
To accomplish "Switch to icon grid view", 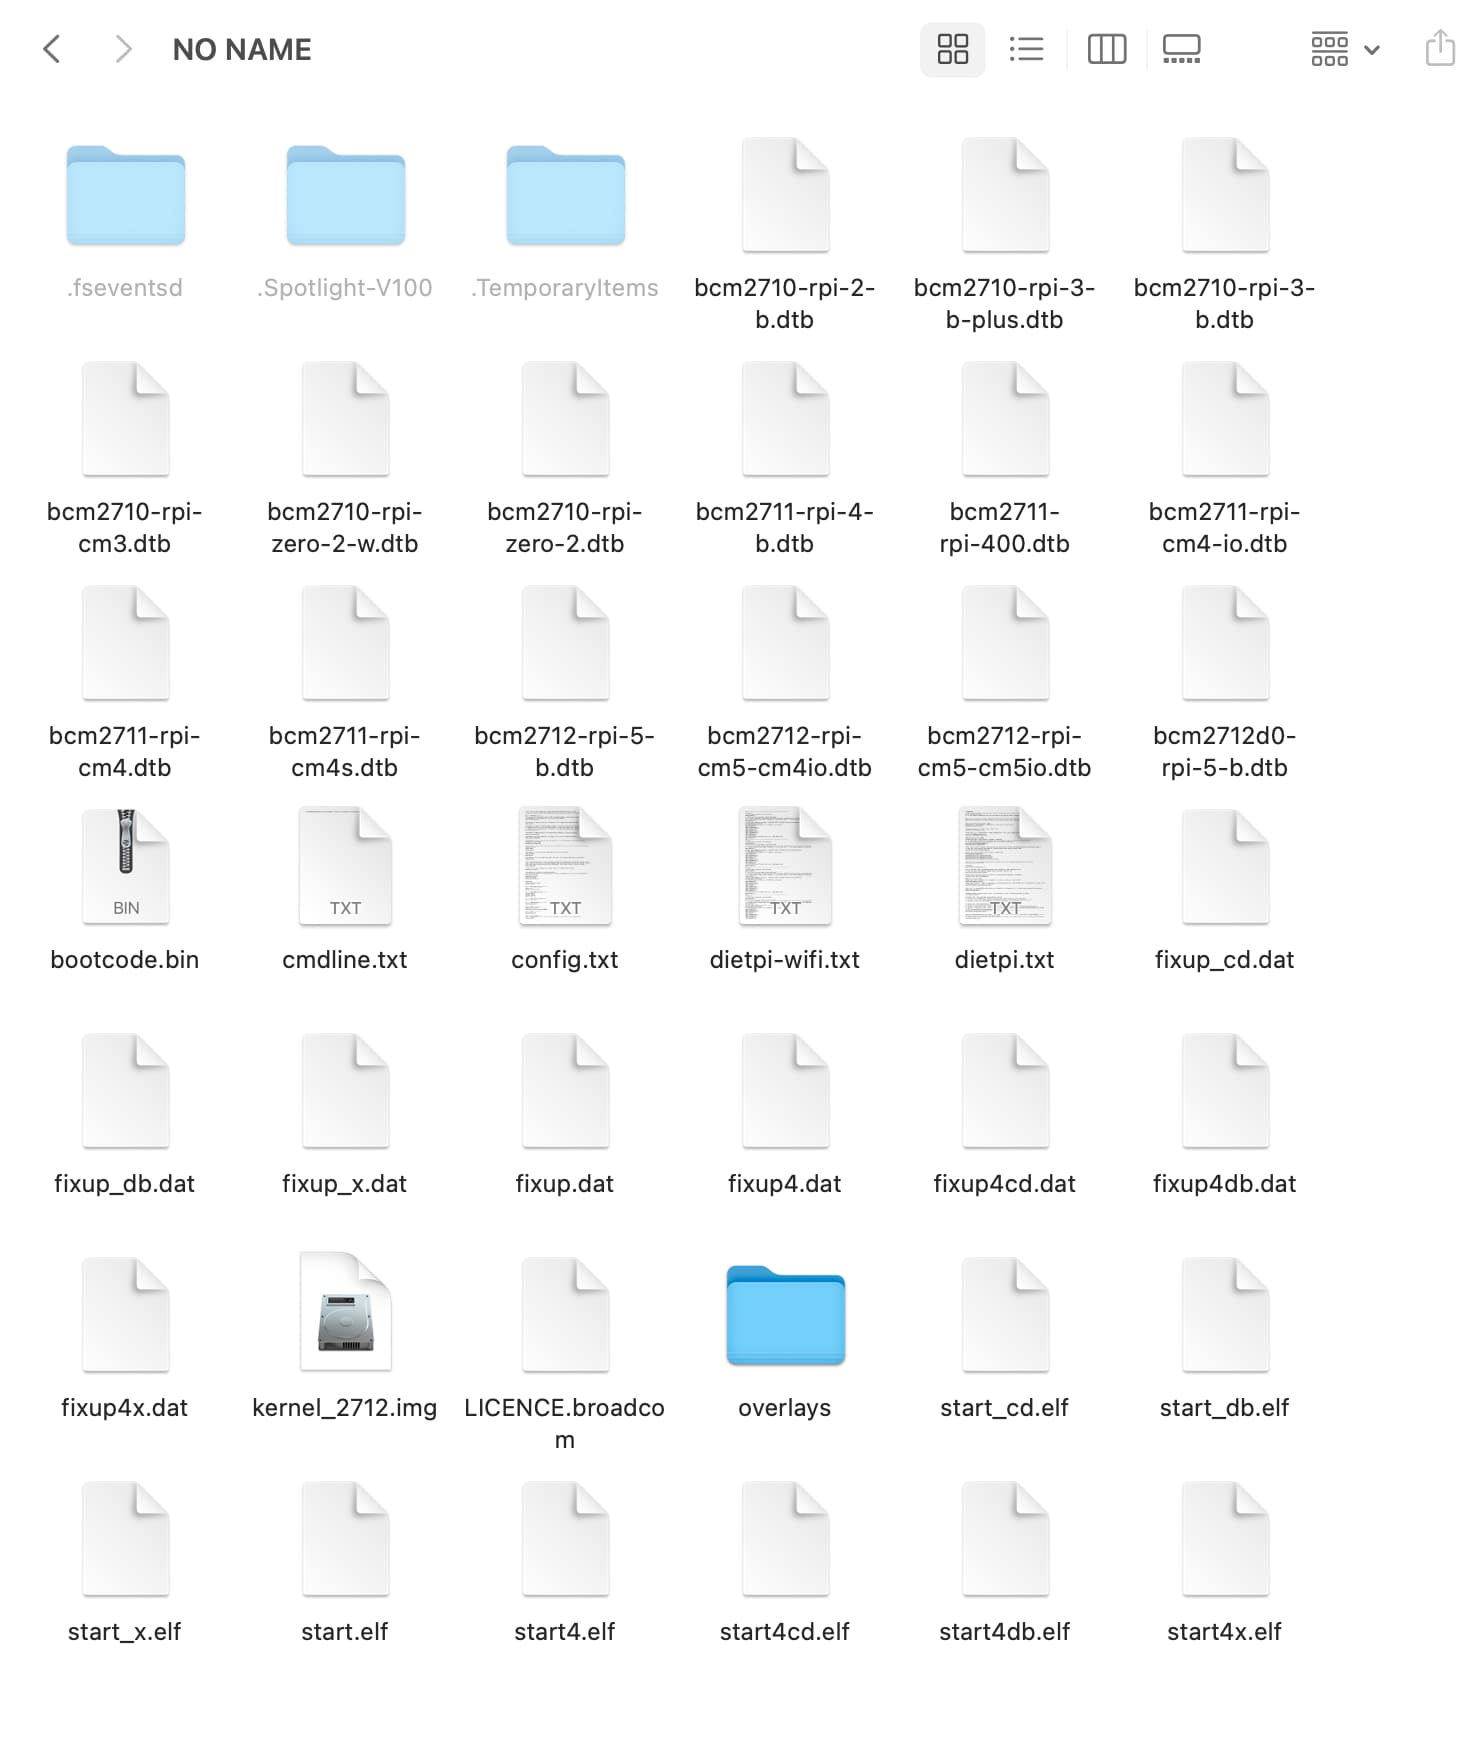I will (952, 49).
